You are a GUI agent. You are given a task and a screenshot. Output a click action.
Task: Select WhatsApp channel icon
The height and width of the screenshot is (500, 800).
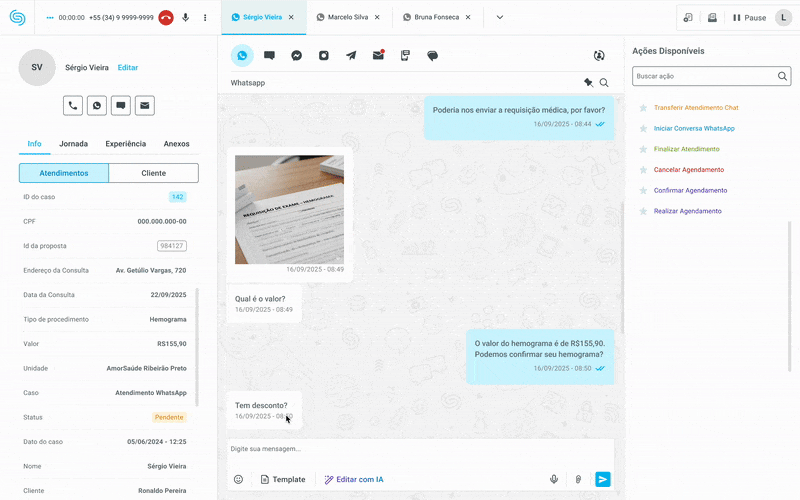[x=242, y=55]
